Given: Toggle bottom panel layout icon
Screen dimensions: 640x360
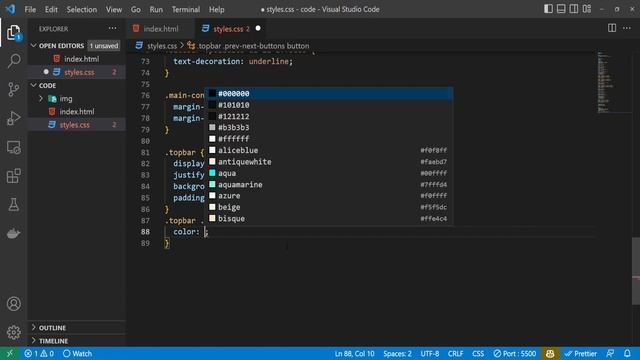Looking at the screenshot, I should [561, 9].
